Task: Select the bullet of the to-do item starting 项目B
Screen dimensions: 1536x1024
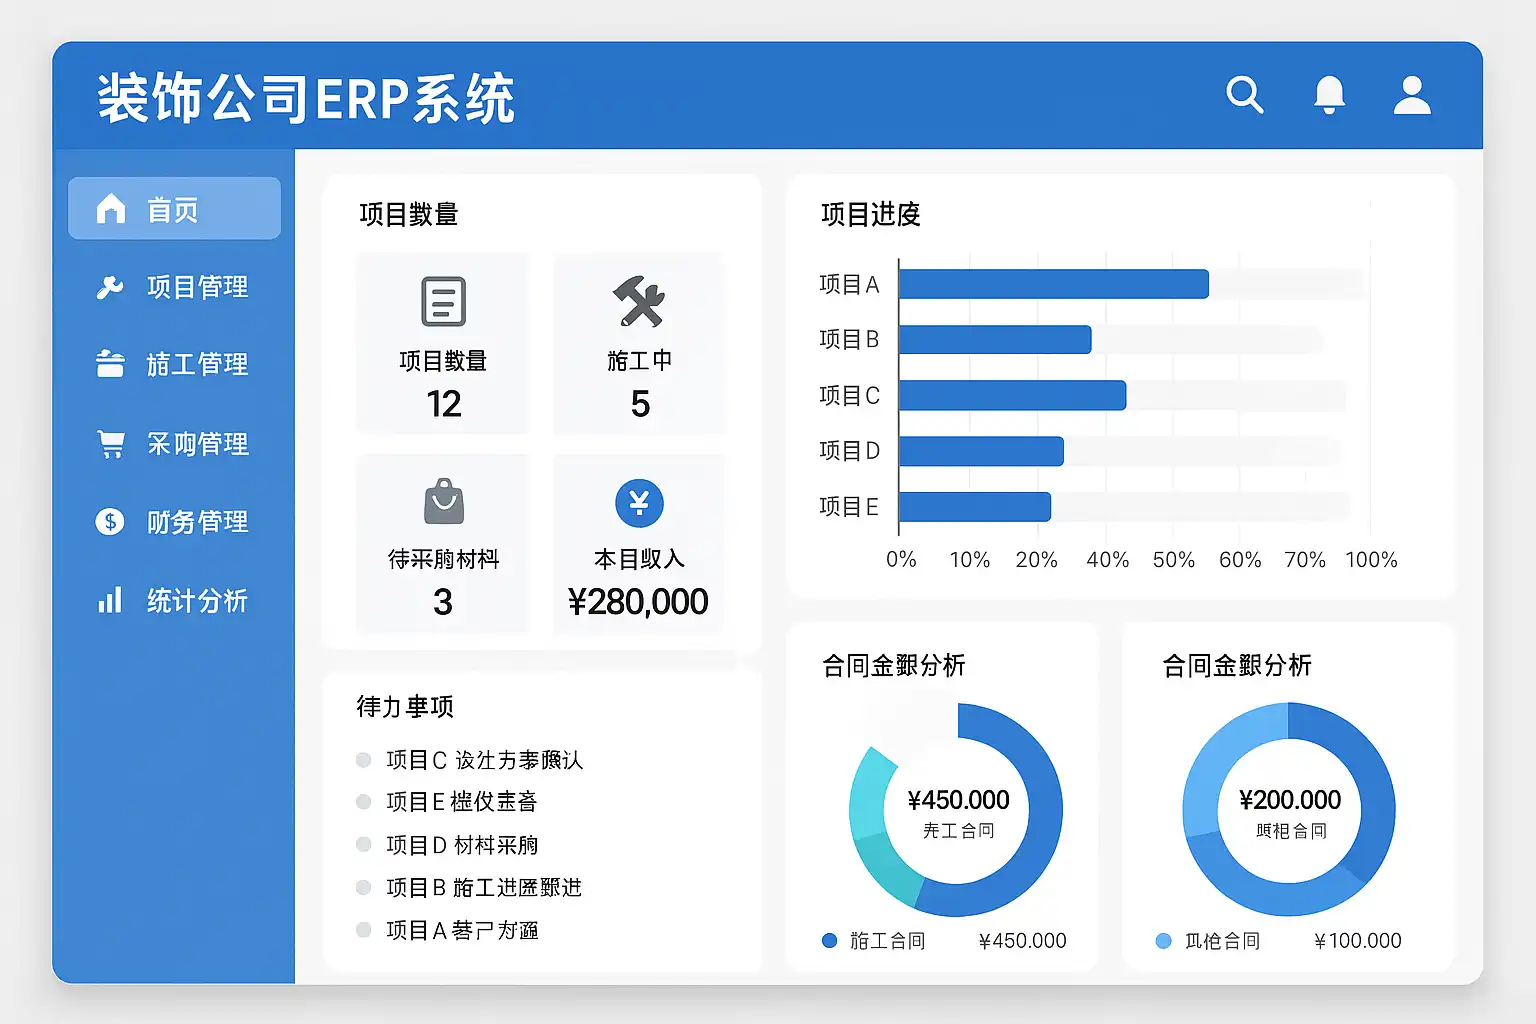Action: pos(364,887)
